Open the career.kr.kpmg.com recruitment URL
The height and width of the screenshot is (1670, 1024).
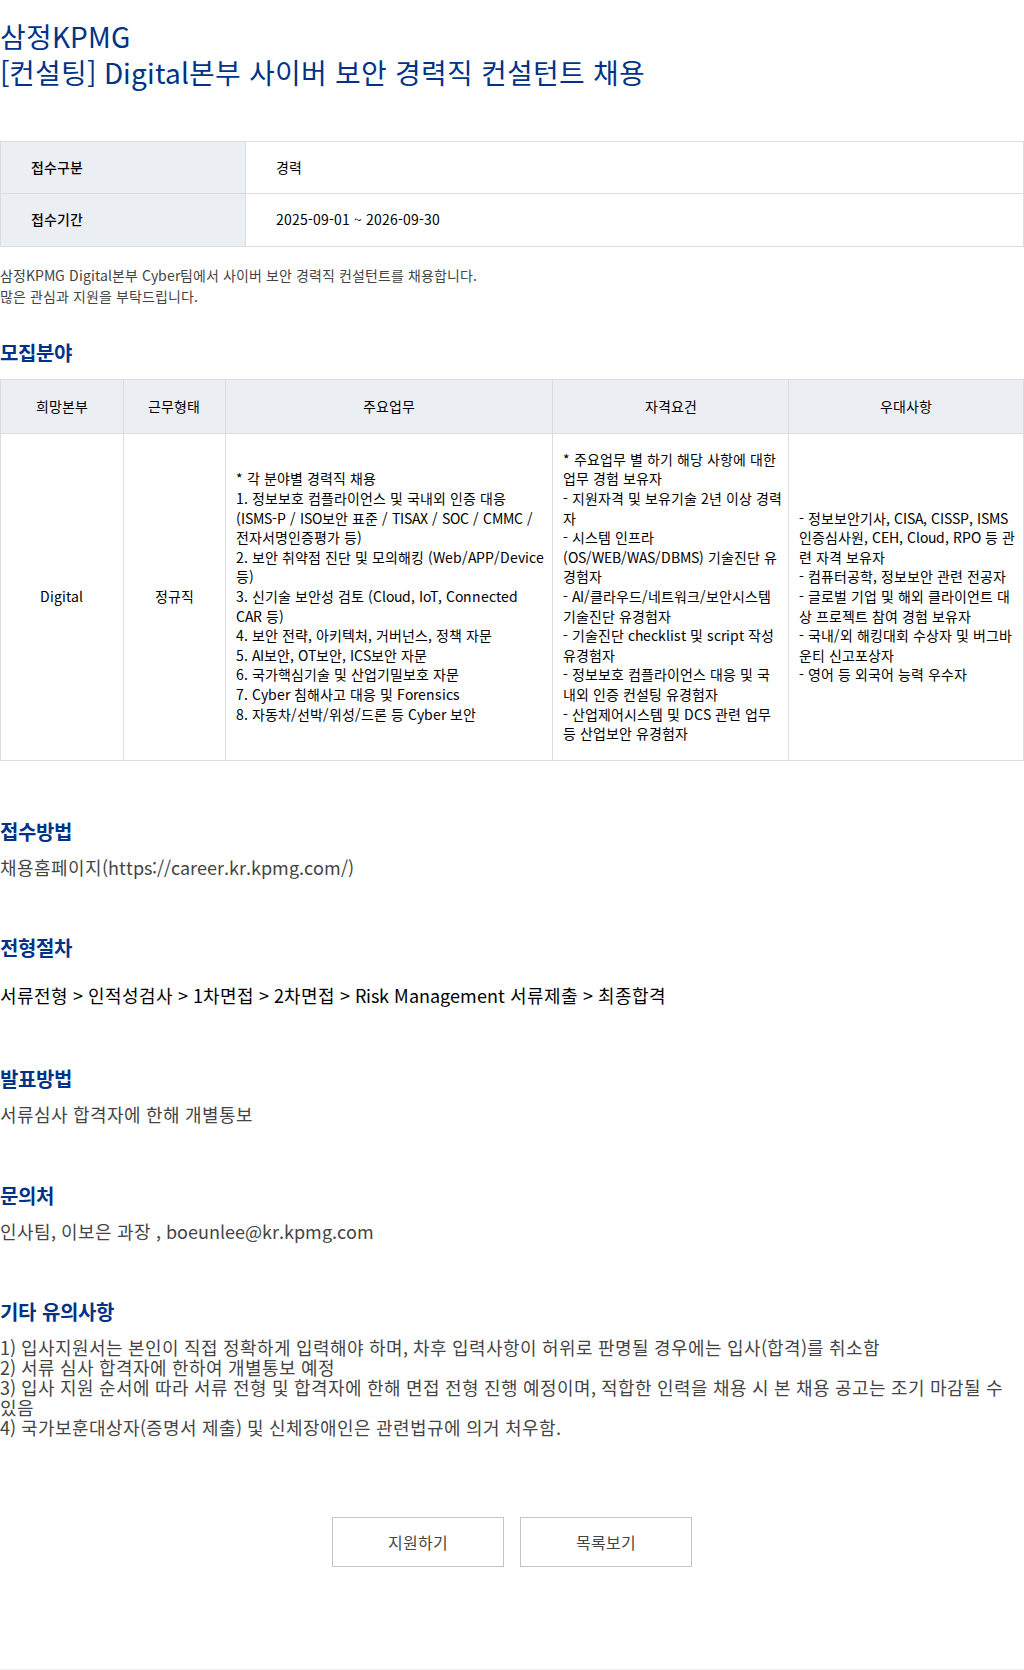[x=228, y=868]
